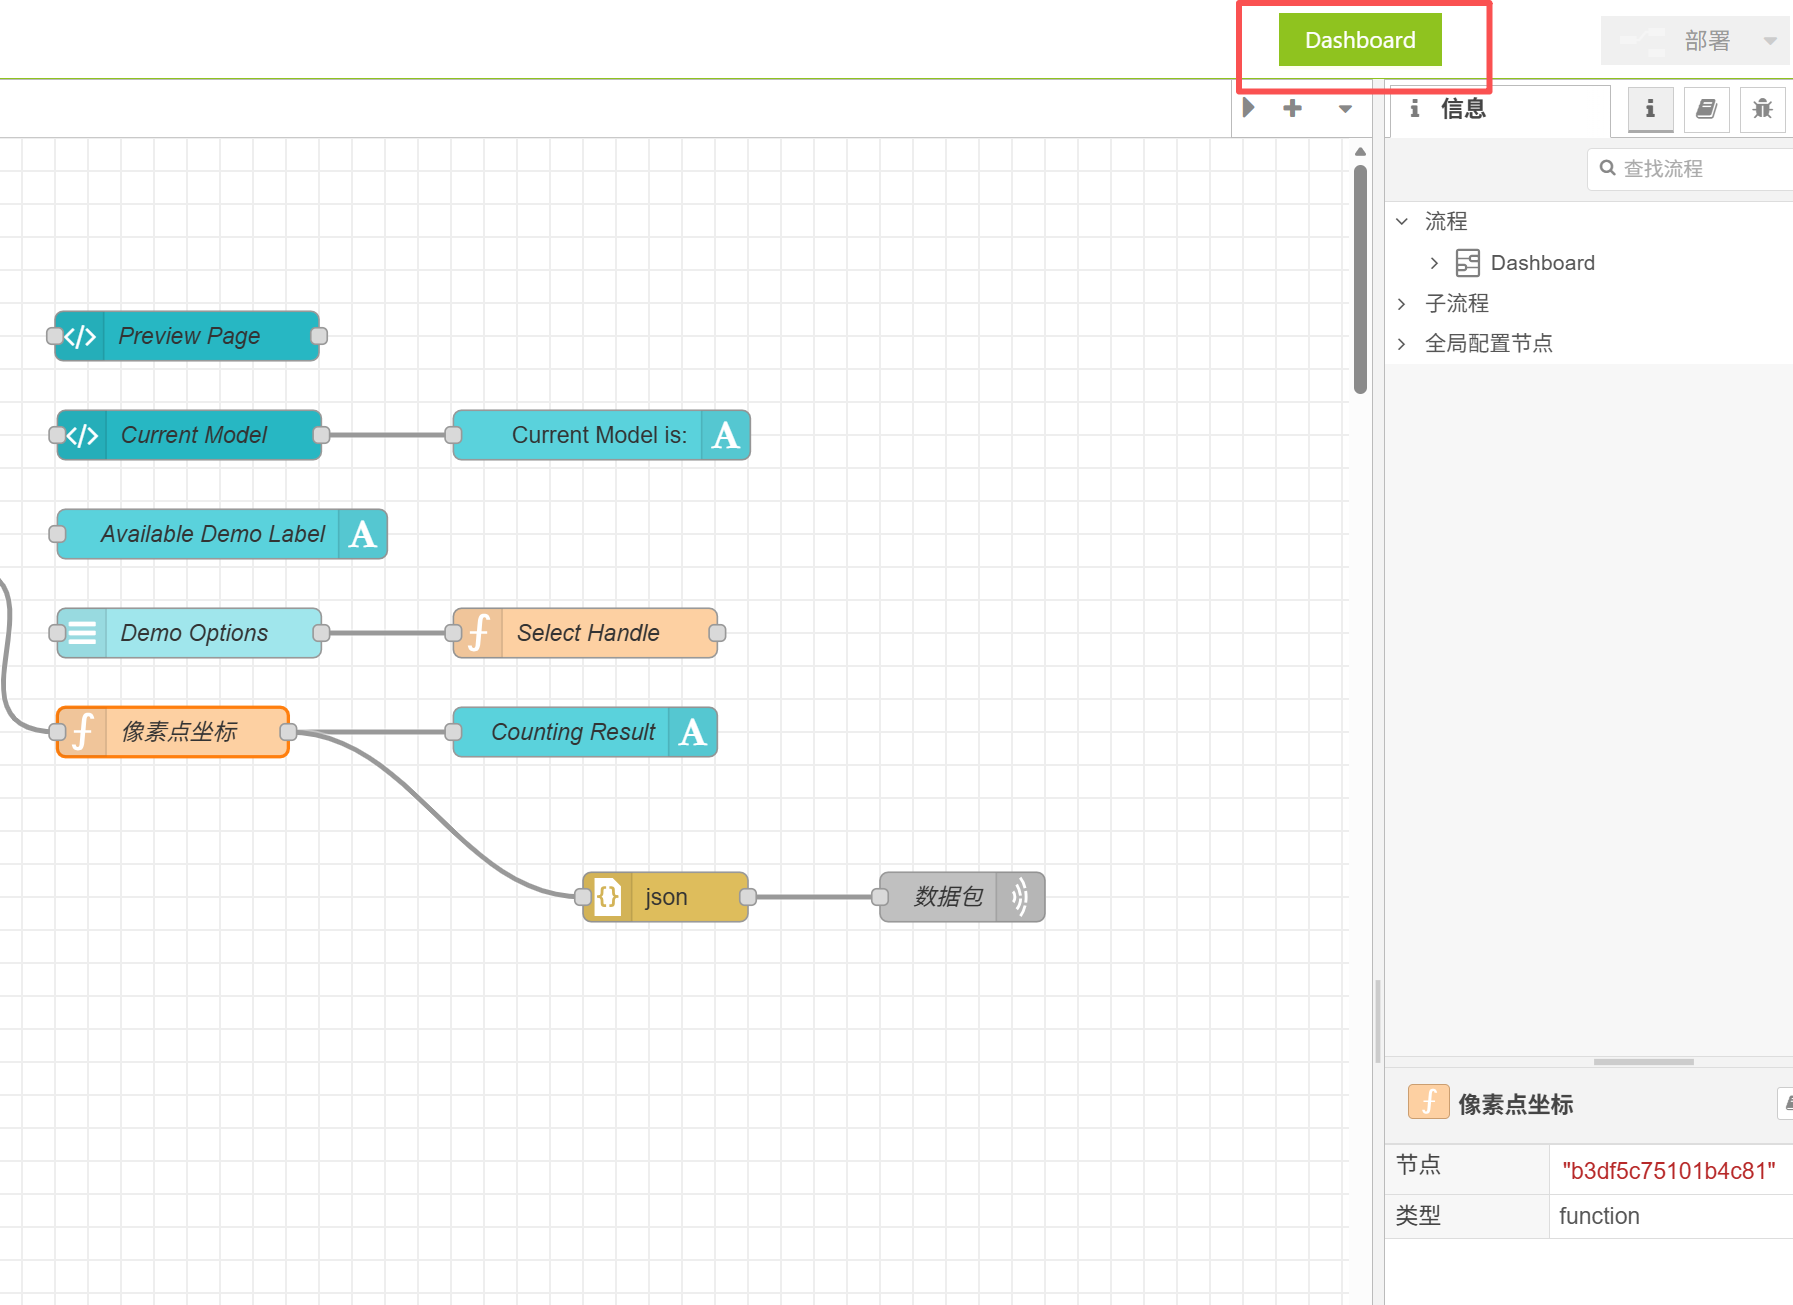Image resolution: width=1793 pixels, height=1305 pixels.
Task: Click the Dashboard flow tab
Action: pos(1359,40)
